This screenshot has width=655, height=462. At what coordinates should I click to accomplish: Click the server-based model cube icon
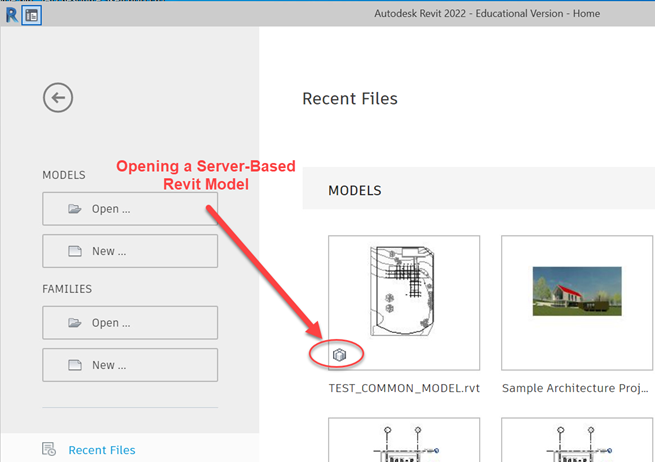tap(339, 355)
